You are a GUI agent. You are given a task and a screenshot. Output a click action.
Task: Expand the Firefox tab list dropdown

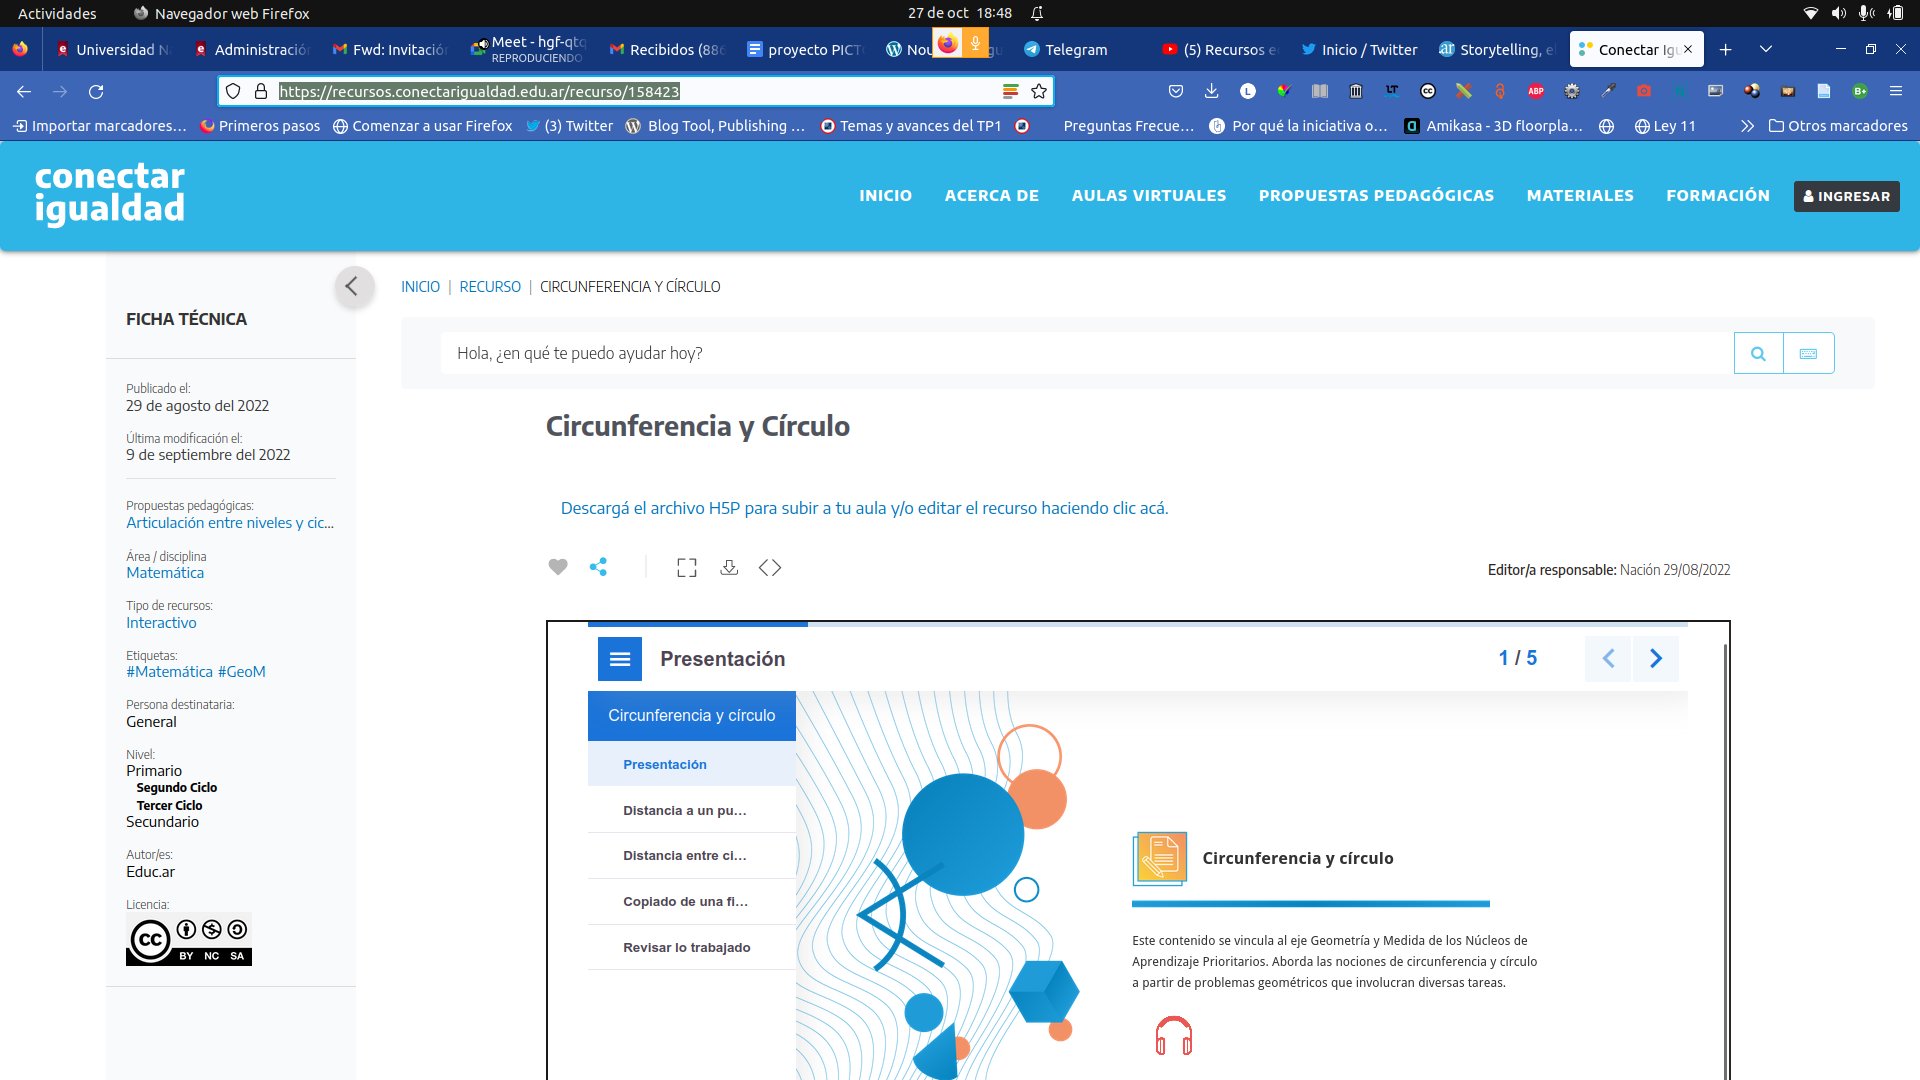click(1766, 49)
